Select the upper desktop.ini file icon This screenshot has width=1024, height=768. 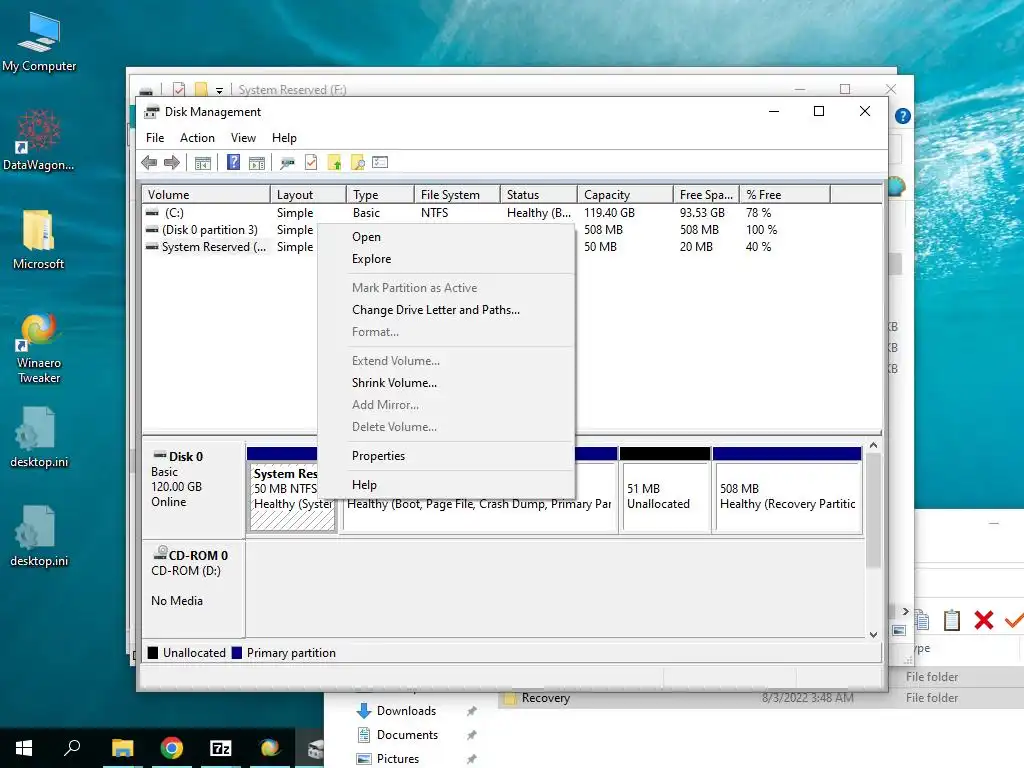pos(39,438)
